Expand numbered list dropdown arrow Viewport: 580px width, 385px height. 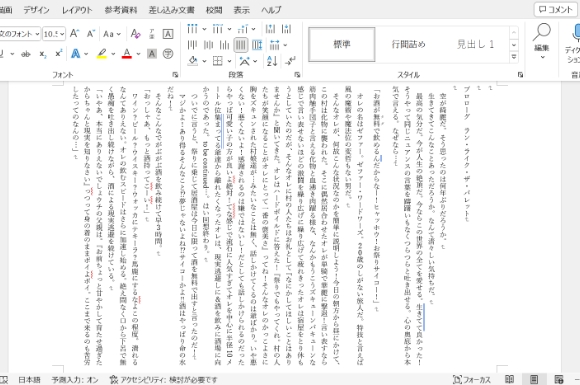point(229,29)
